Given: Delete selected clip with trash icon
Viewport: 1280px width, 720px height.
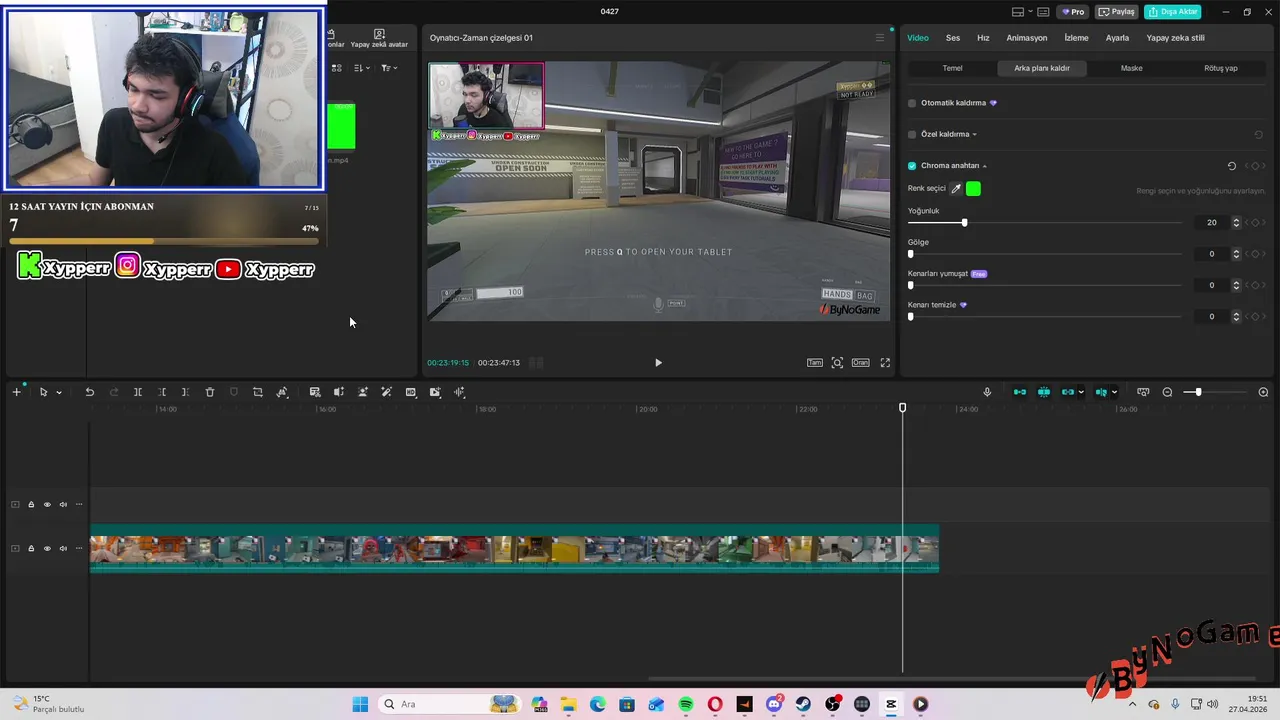Looking at the screenshot, I should click(210, 392).
